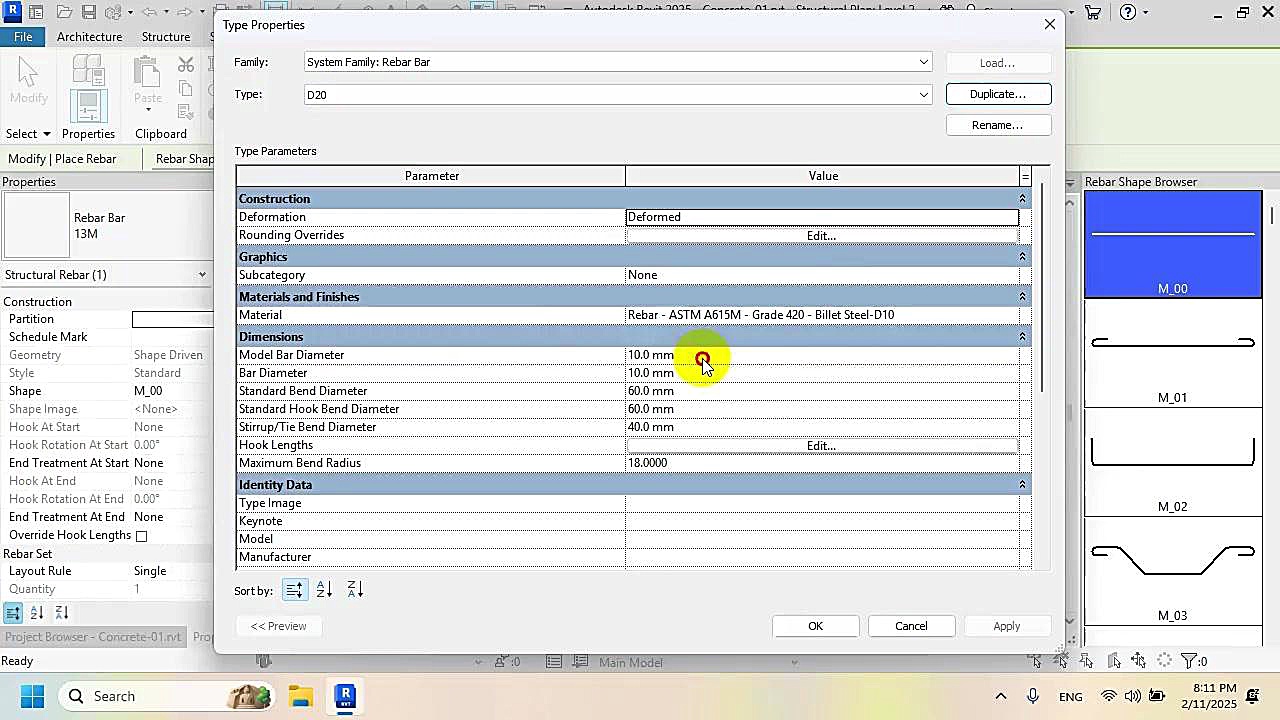Open Windows File Explorer from taskbar
1280x720 pixels.
click(x=300, y=696)
